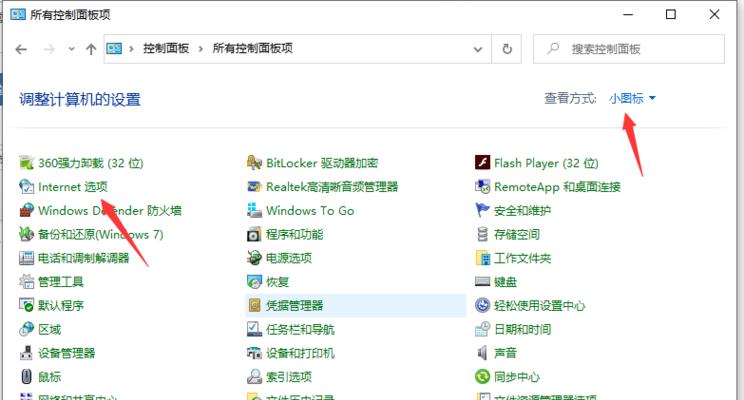The width and height of the screenshot is (744, 400).
Task: Open the 电源选项 icon
Action: 254,258
